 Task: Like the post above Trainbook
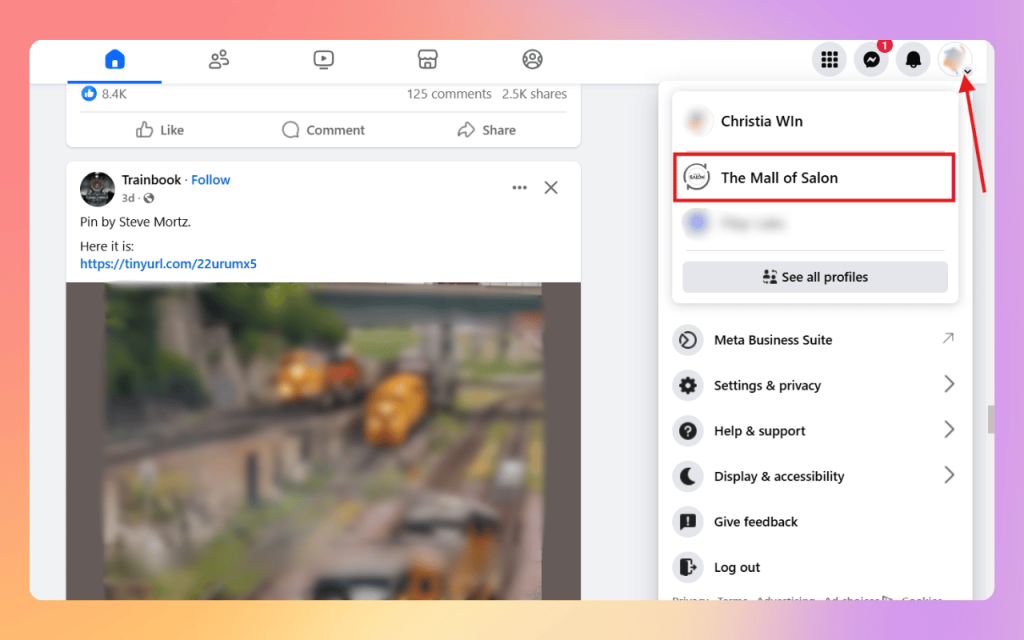(160, 130)
